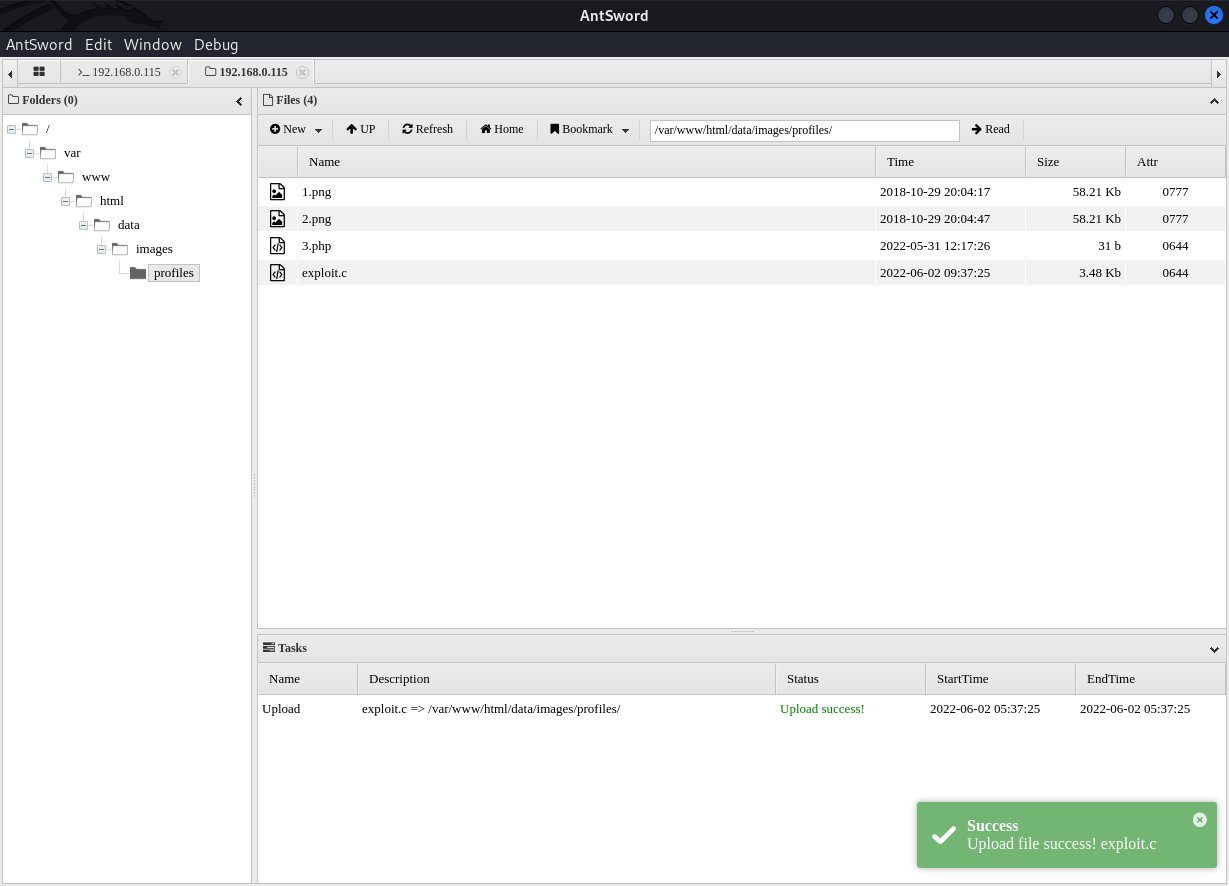Open the Edit menu

point(98,44)
